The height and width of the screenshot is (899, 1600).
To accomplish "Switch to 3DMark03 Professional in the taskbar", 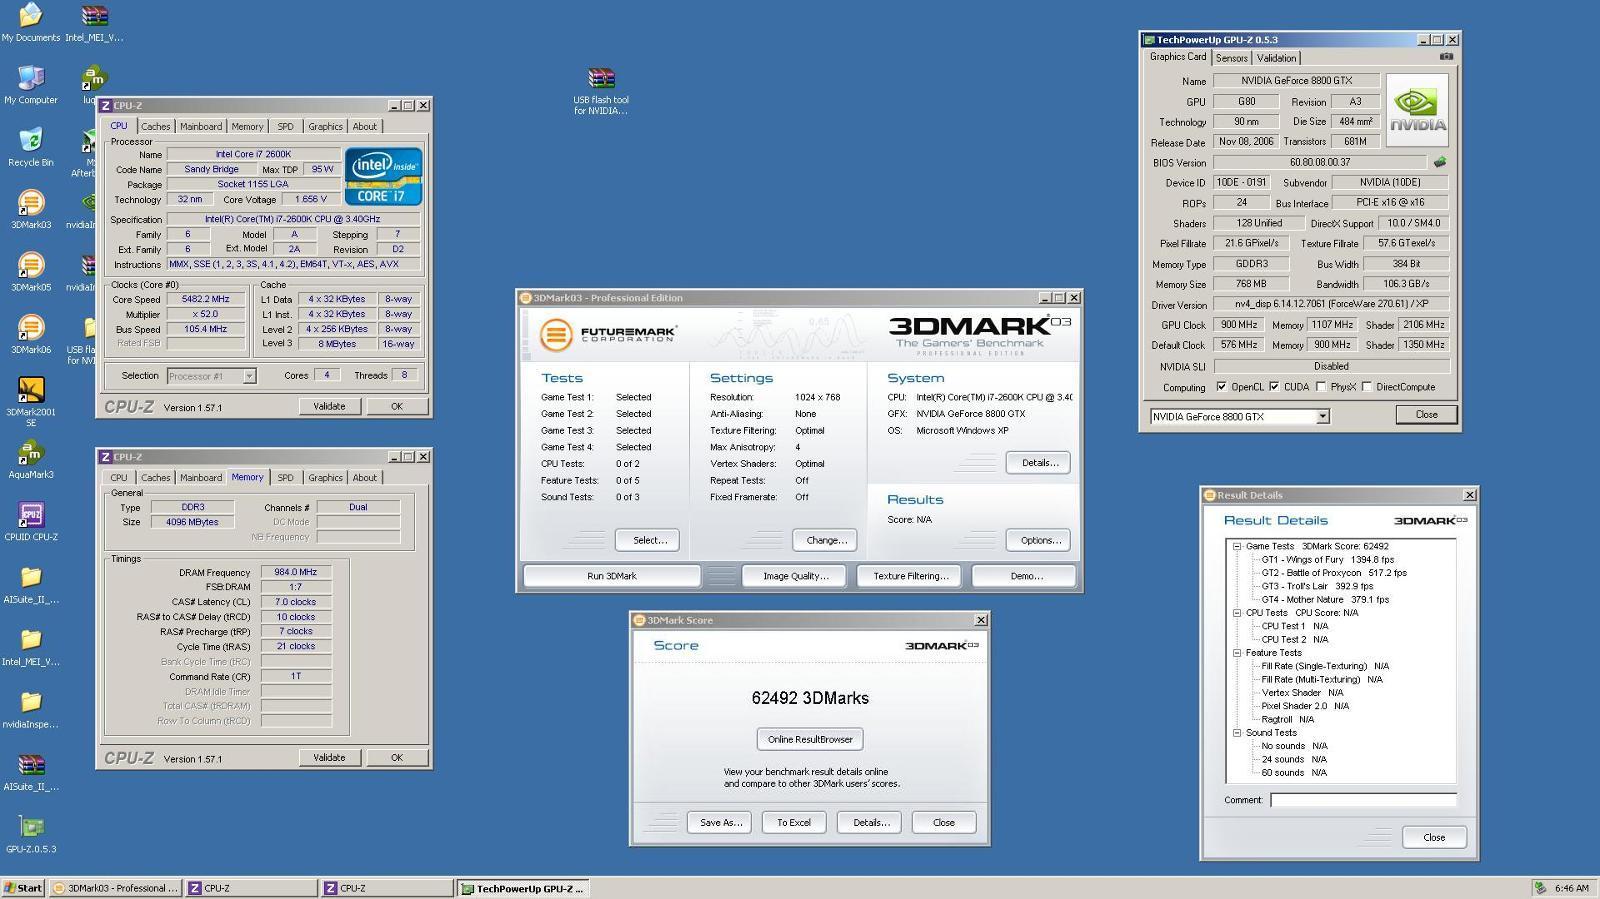I will pyautogui.click(x=115, y=888).
